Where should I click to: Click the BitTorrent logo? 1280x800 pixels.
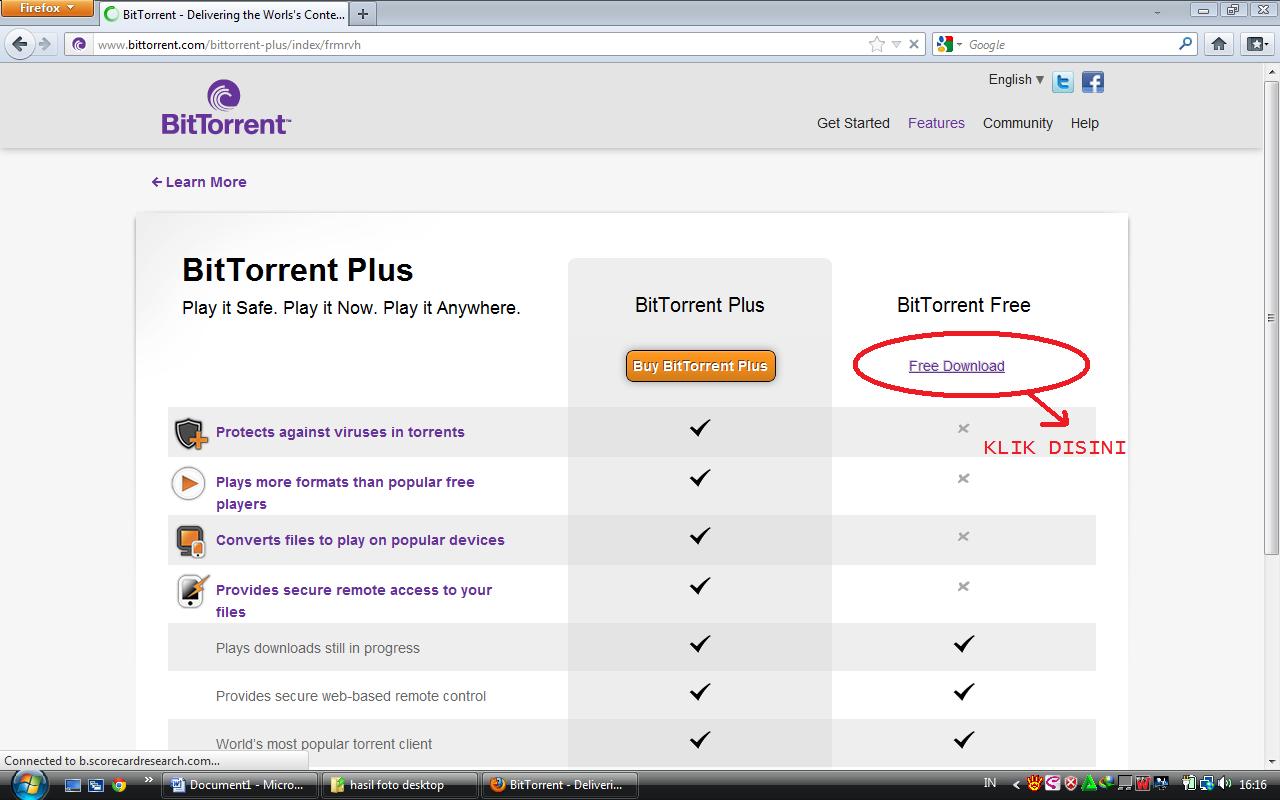[x=226, y=108]
